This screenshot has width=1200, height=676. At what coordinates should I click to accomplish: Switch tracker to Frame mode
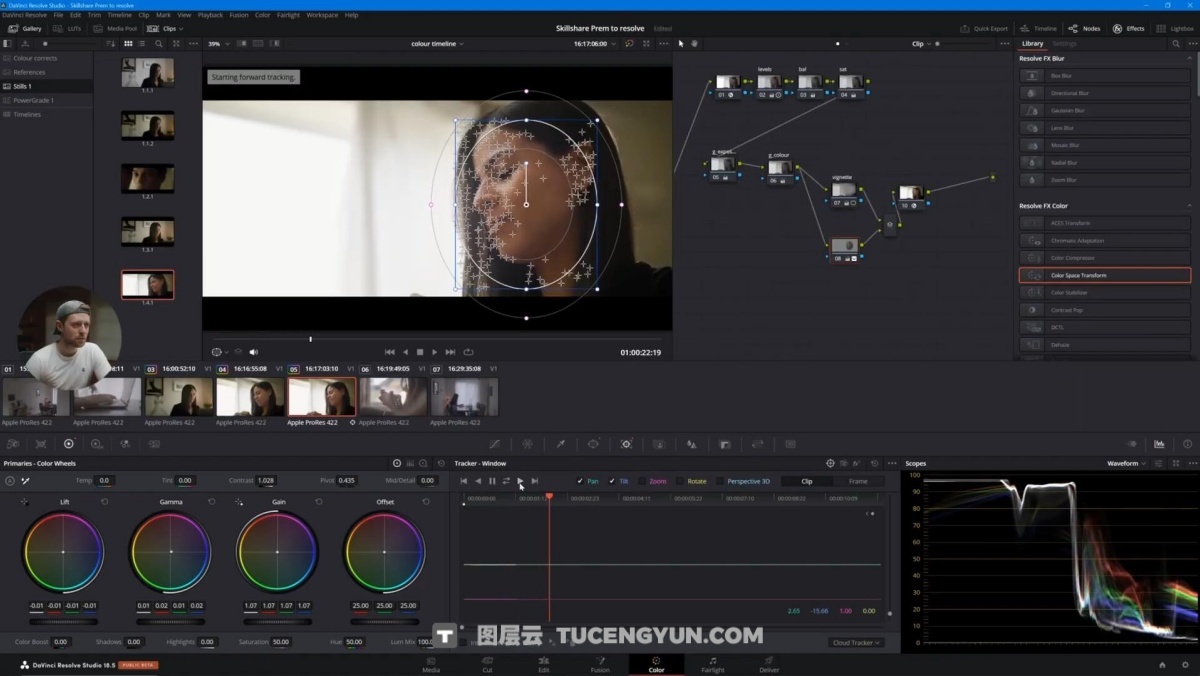pyautogui.click(x=858, y=481)
